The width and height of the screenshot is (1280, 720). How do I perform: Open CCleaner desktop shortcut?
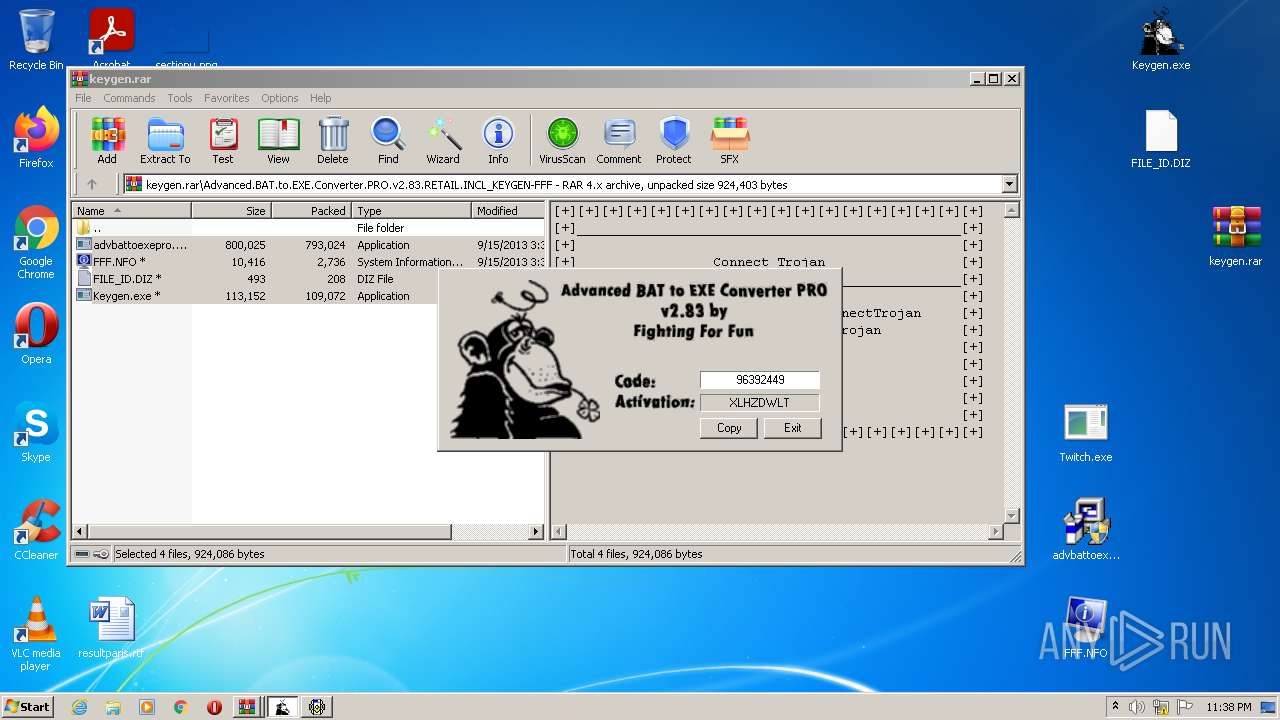coord(36,530)
